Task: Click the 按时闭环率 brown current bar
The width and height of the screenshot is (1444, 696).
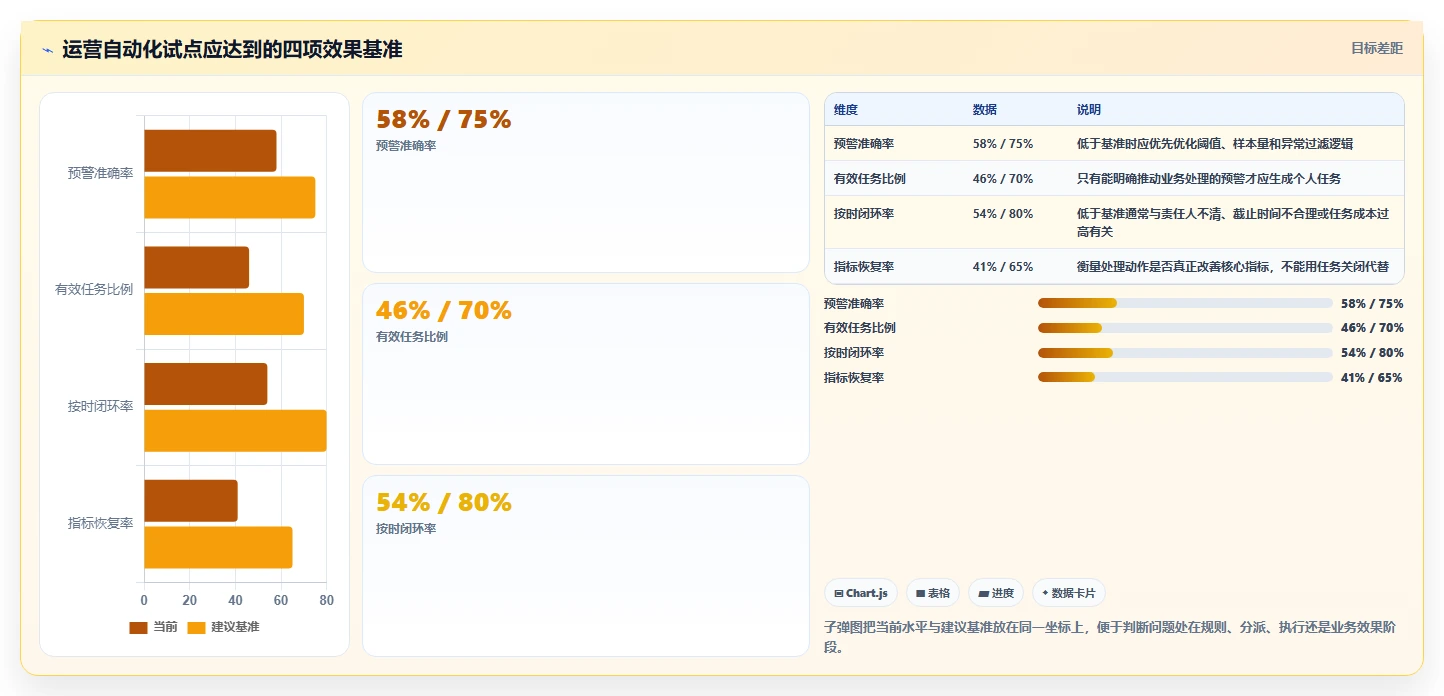Action: tap(206, 384)
